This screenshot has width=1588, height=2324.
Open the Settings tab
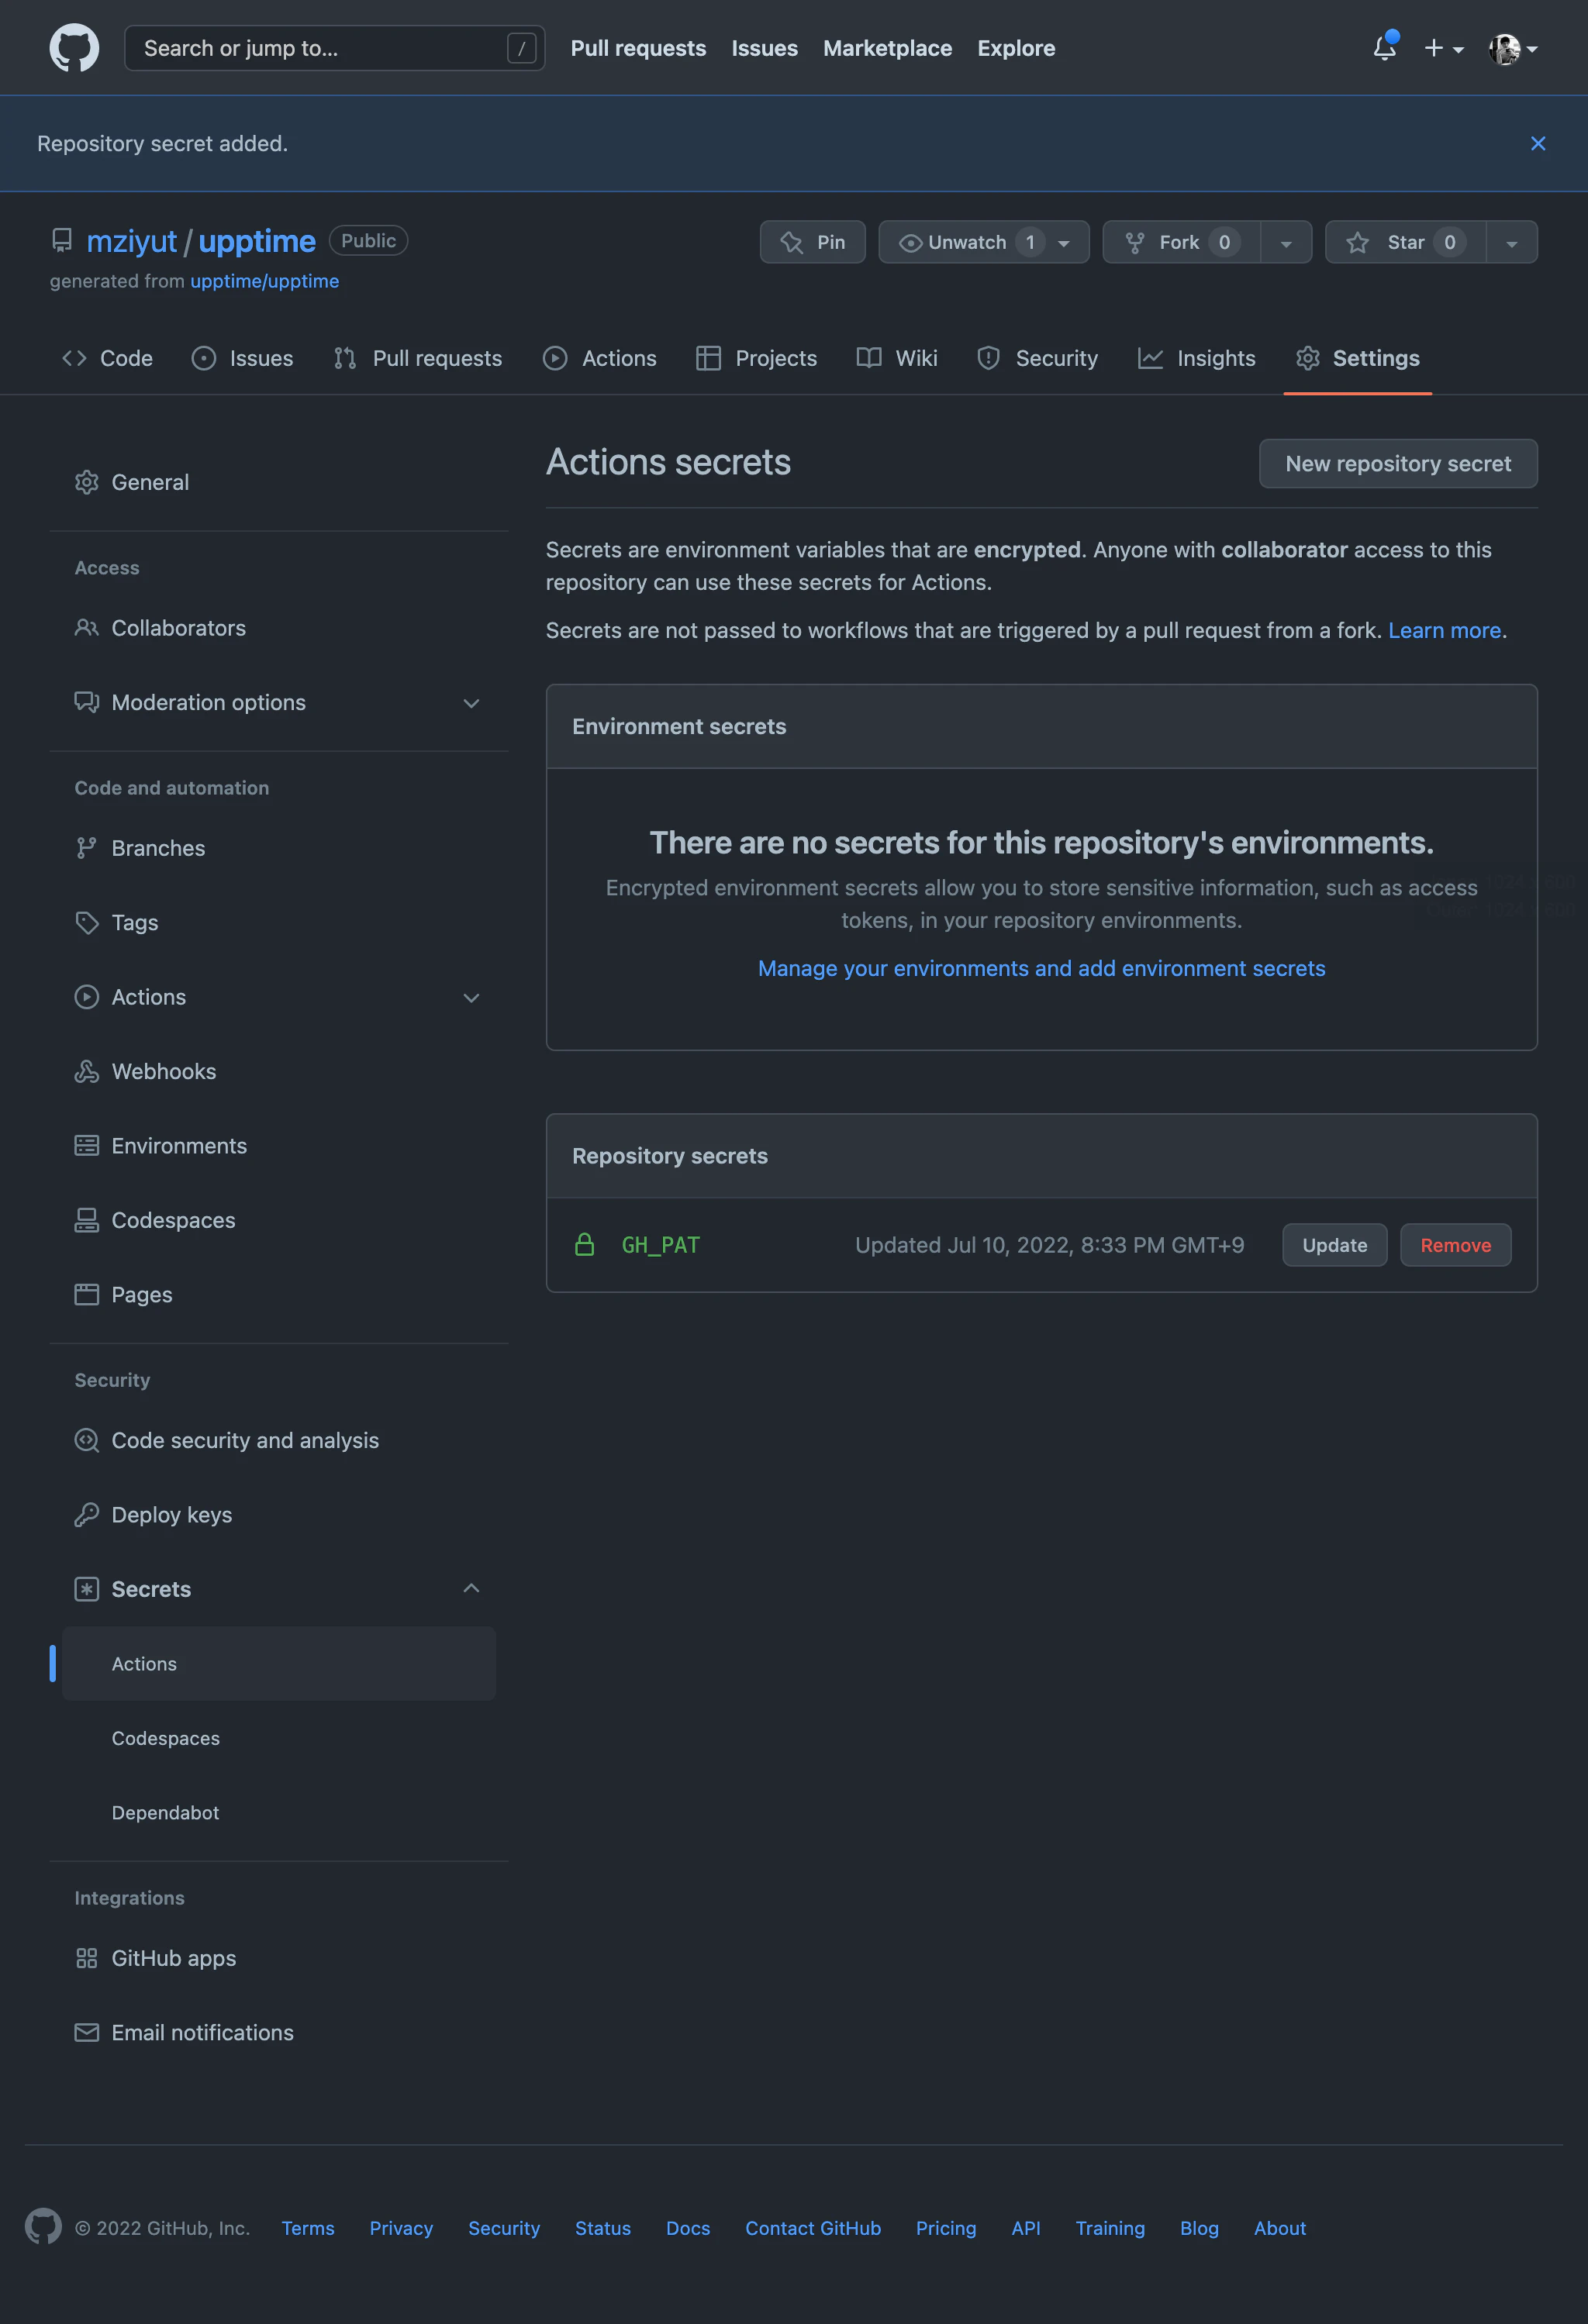[1358, 358]
